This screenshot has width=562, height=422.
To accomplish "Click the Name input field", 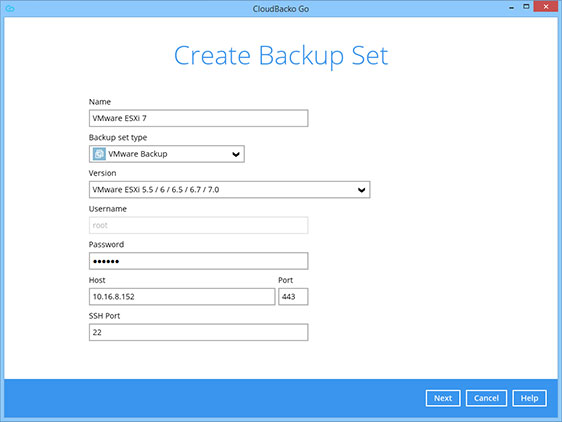I will [x=198, y=118].
